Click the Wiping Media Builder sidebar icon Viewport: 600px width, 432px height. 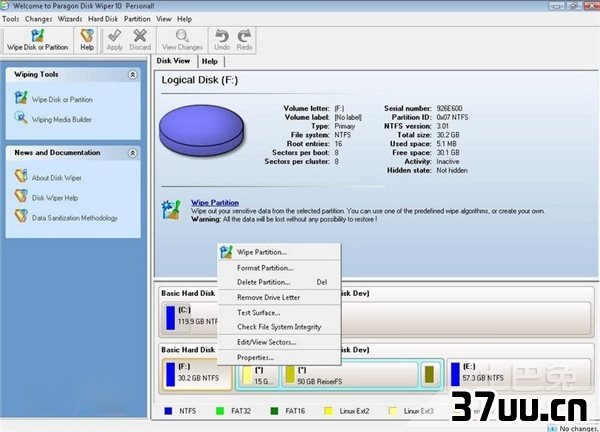pyautogui.click(x=21, y=118)
